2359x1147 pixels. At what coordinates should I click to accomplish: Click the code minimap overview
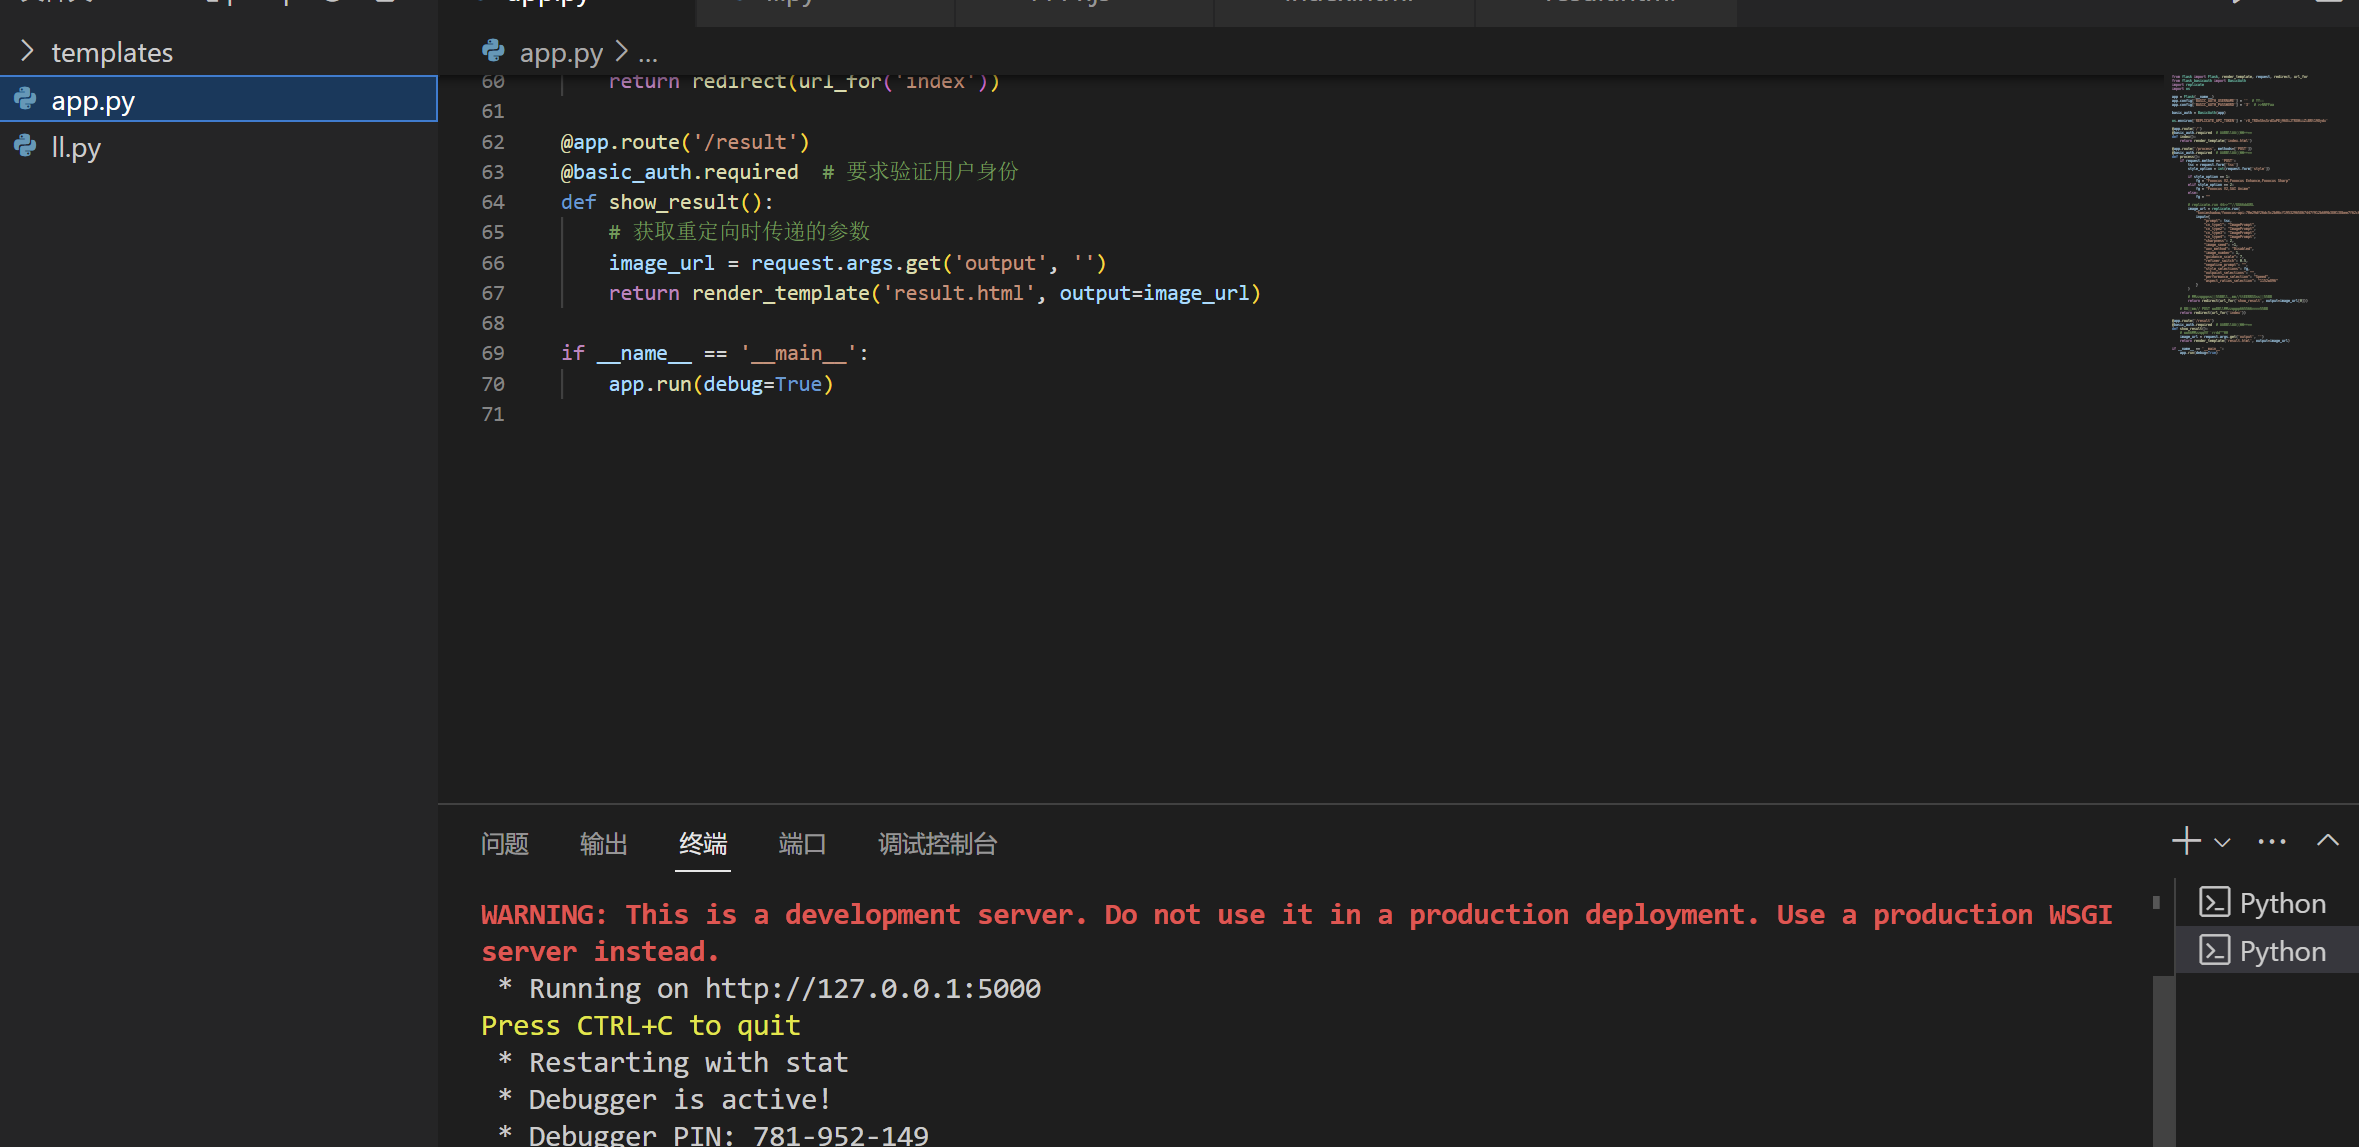[x=2263, y=214]
